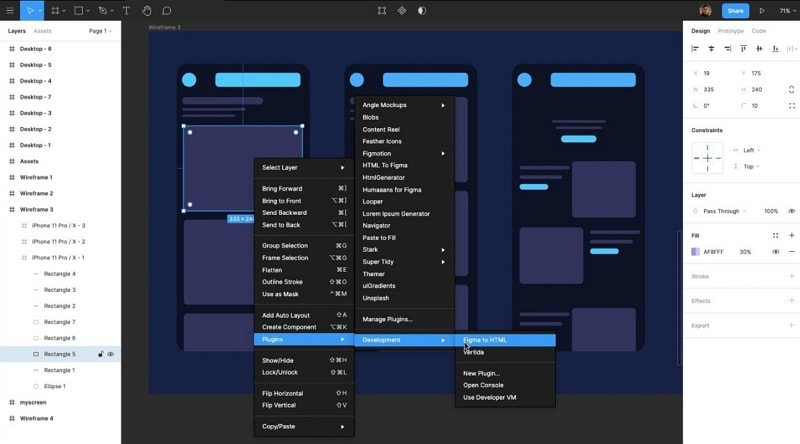800x444 pixels.
Task: Click Align bottom icon
Action: coord(776,48)
